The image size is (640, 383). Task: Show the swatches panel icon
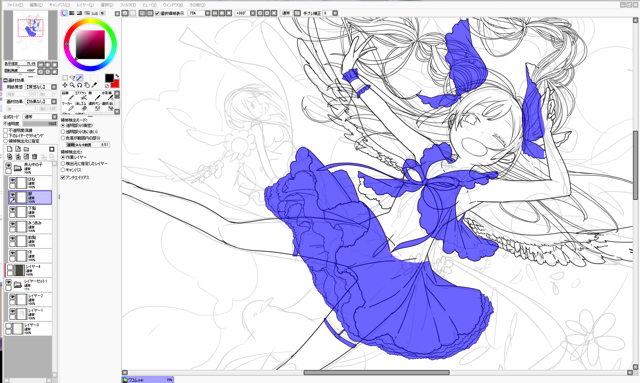pos(95,13)
